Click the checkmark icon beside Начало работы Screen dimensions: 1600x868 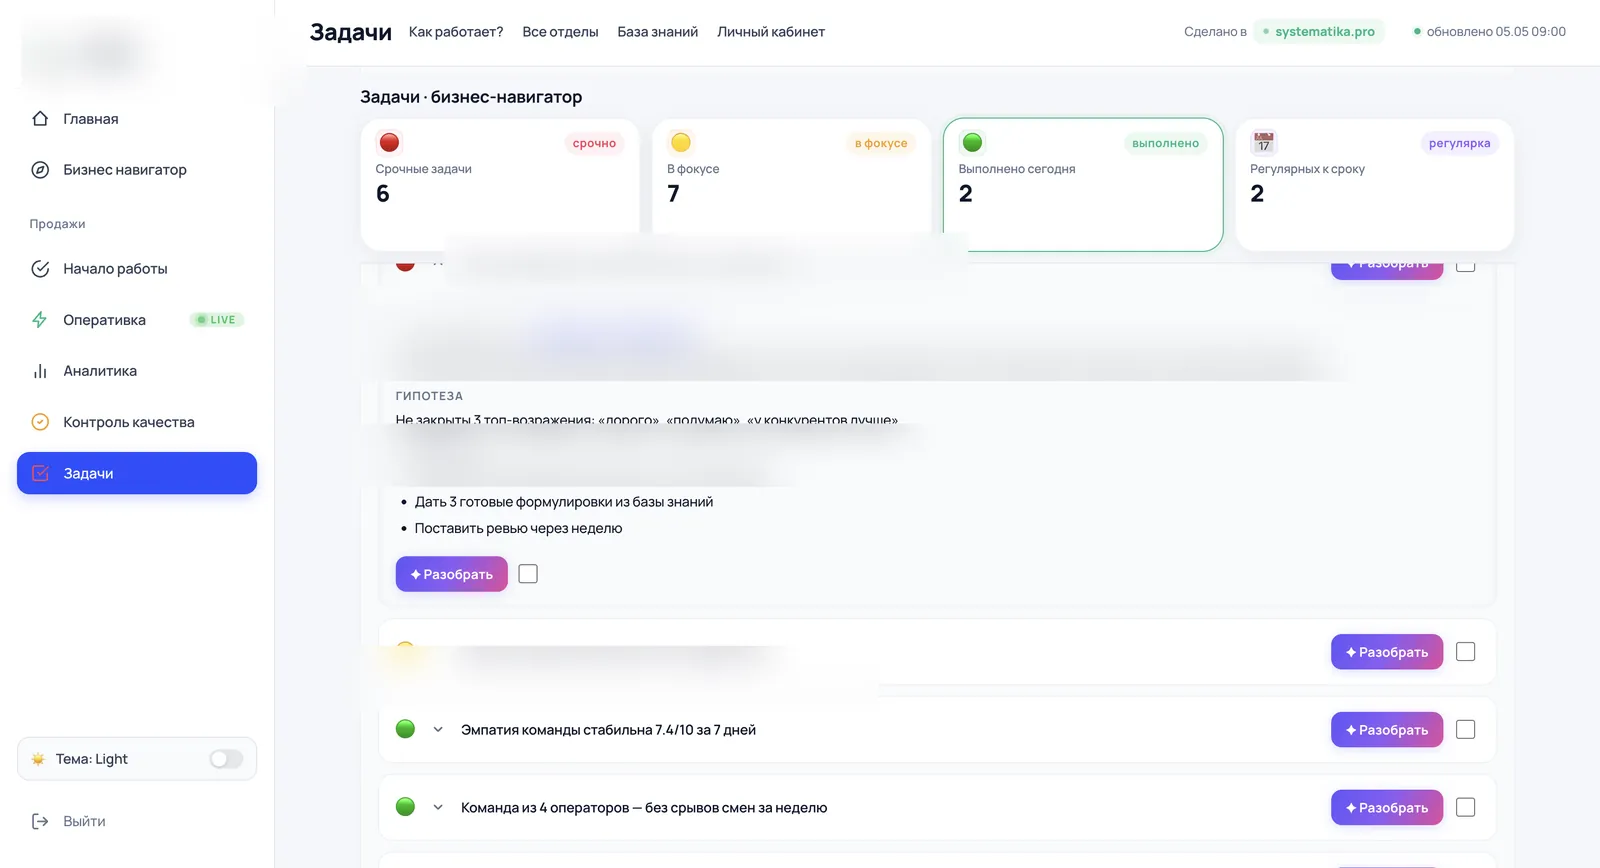[x=40, y=269]
